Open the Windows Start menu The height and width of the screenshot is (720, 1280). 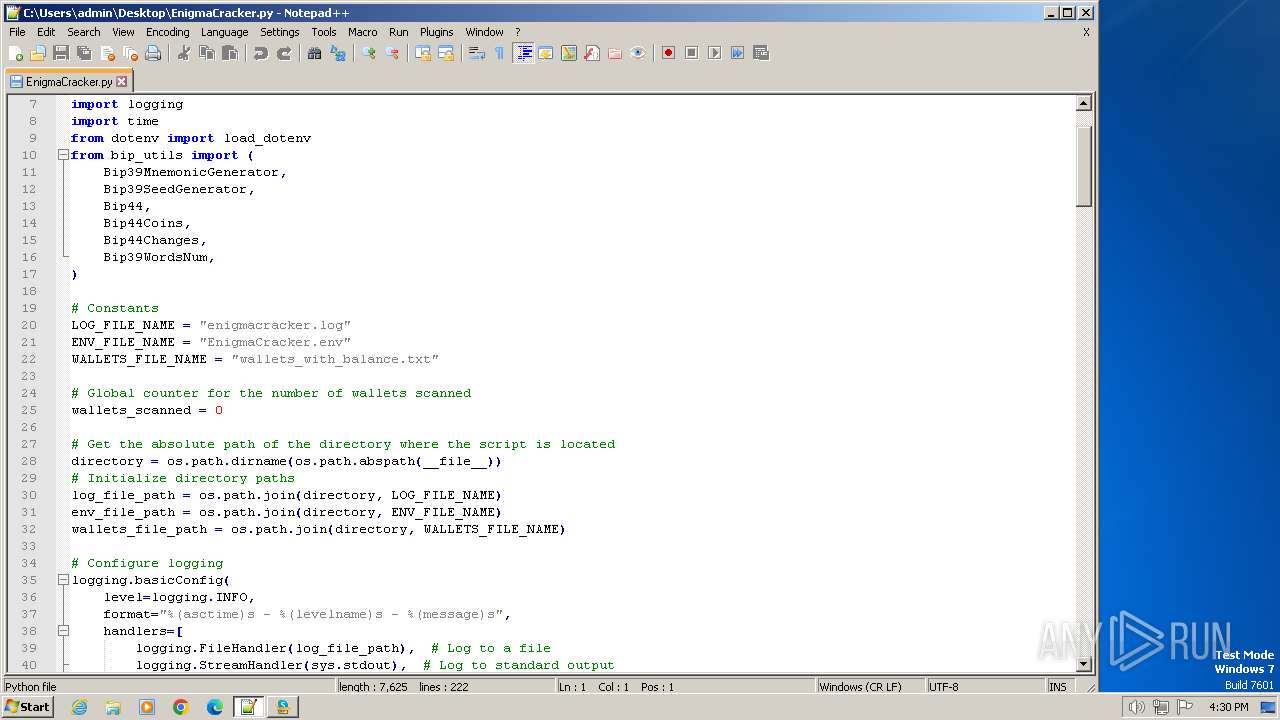(x=27, y=707)
